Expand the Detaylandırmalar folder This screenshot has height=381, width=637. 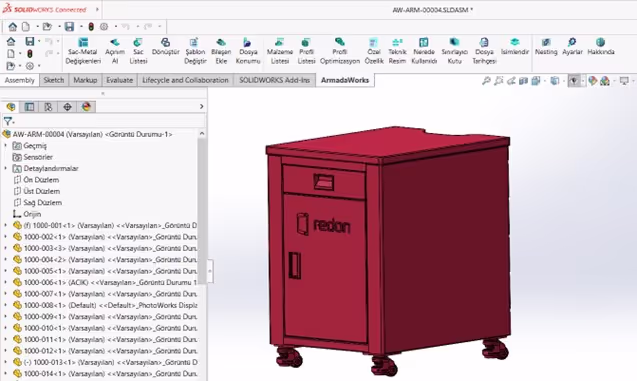pos(6,168)
